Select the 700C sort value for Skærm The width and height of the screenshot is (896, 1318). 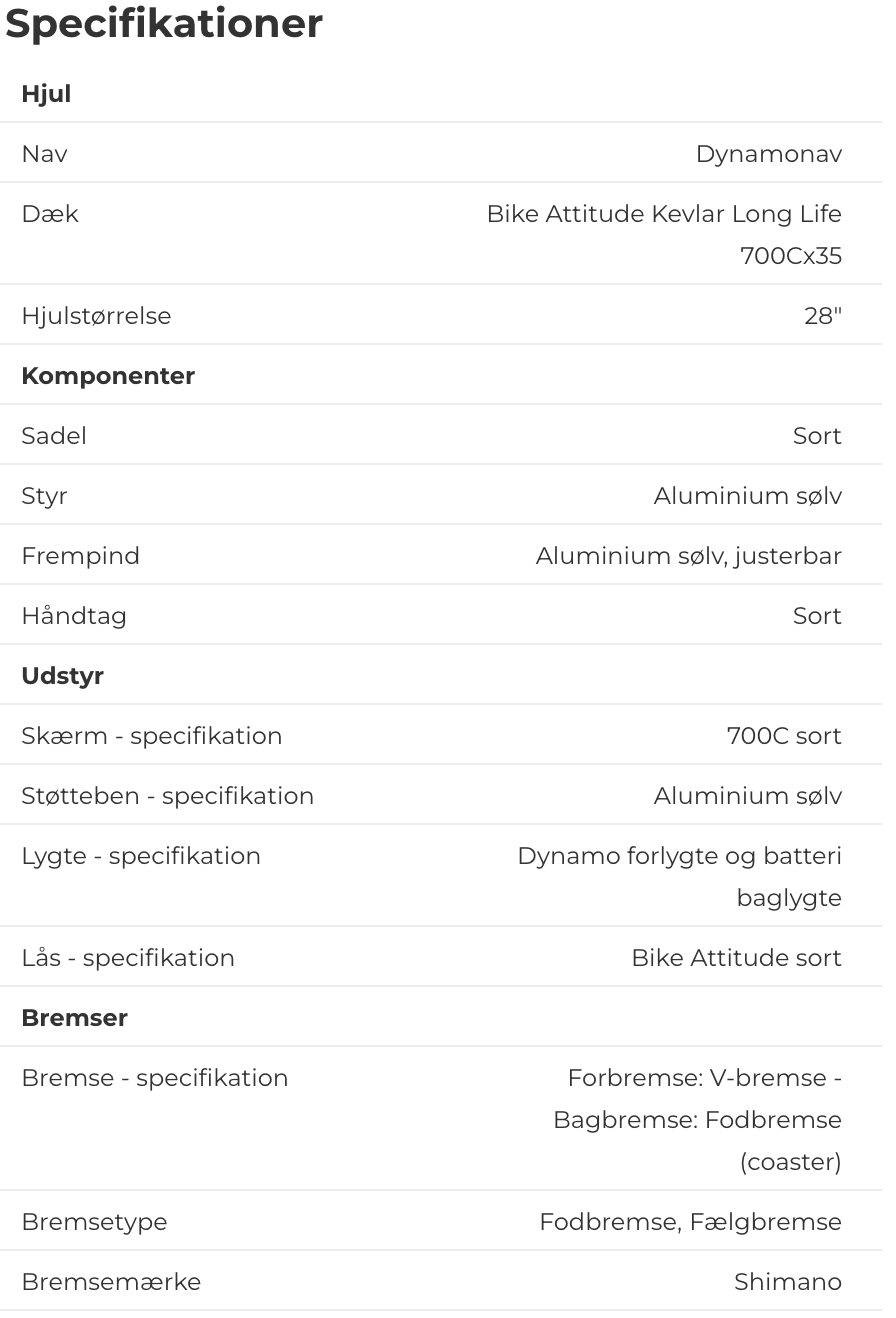tap(783, 736)
